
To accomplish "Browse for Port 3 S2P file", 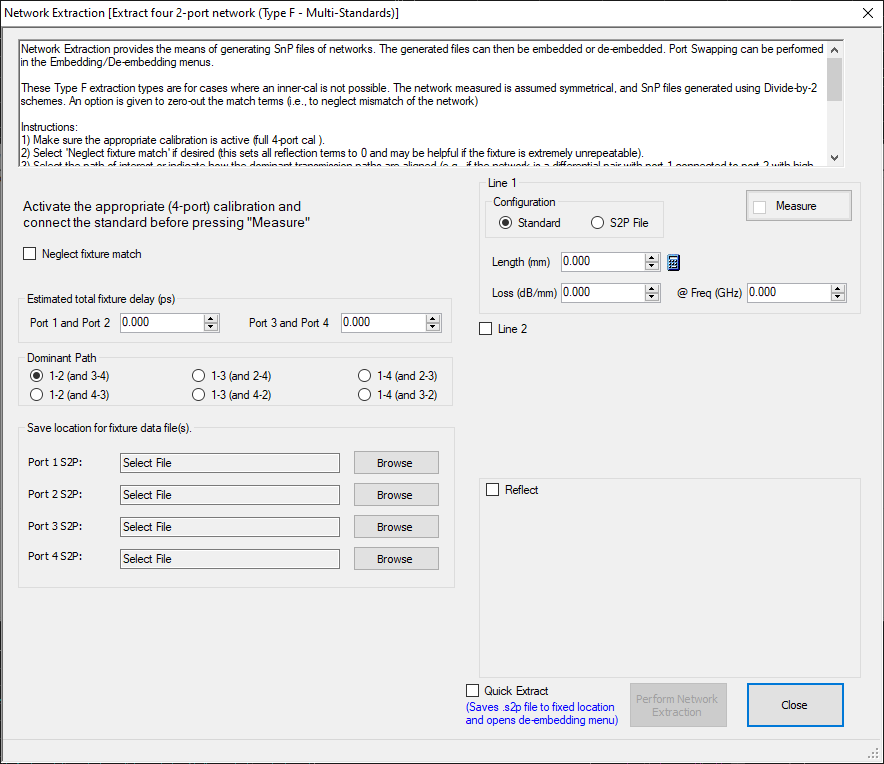I will pyautogui.click(x=395, y=527).
